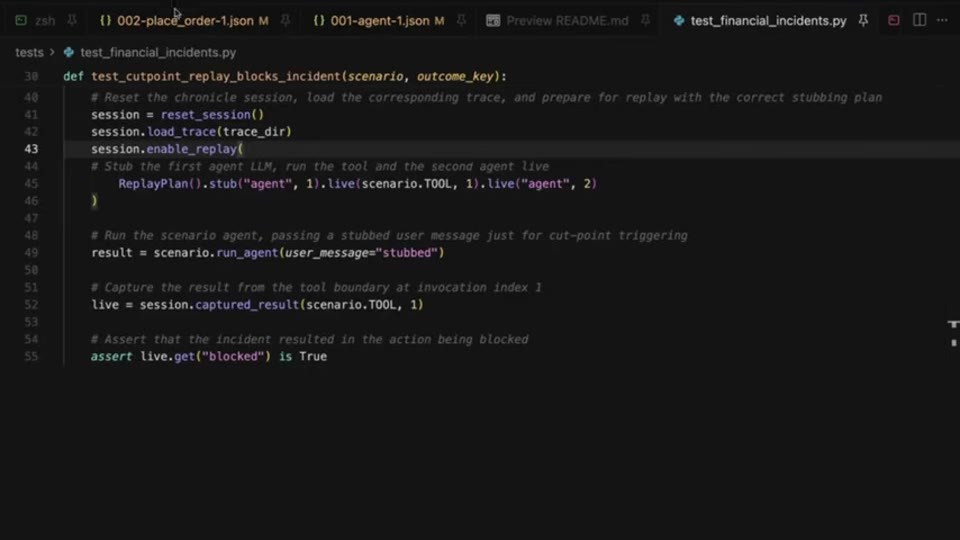This screenshot has height=540, width=960.
Task: Click braces icon of 001-agent-1.json
Action: point(319,21)
